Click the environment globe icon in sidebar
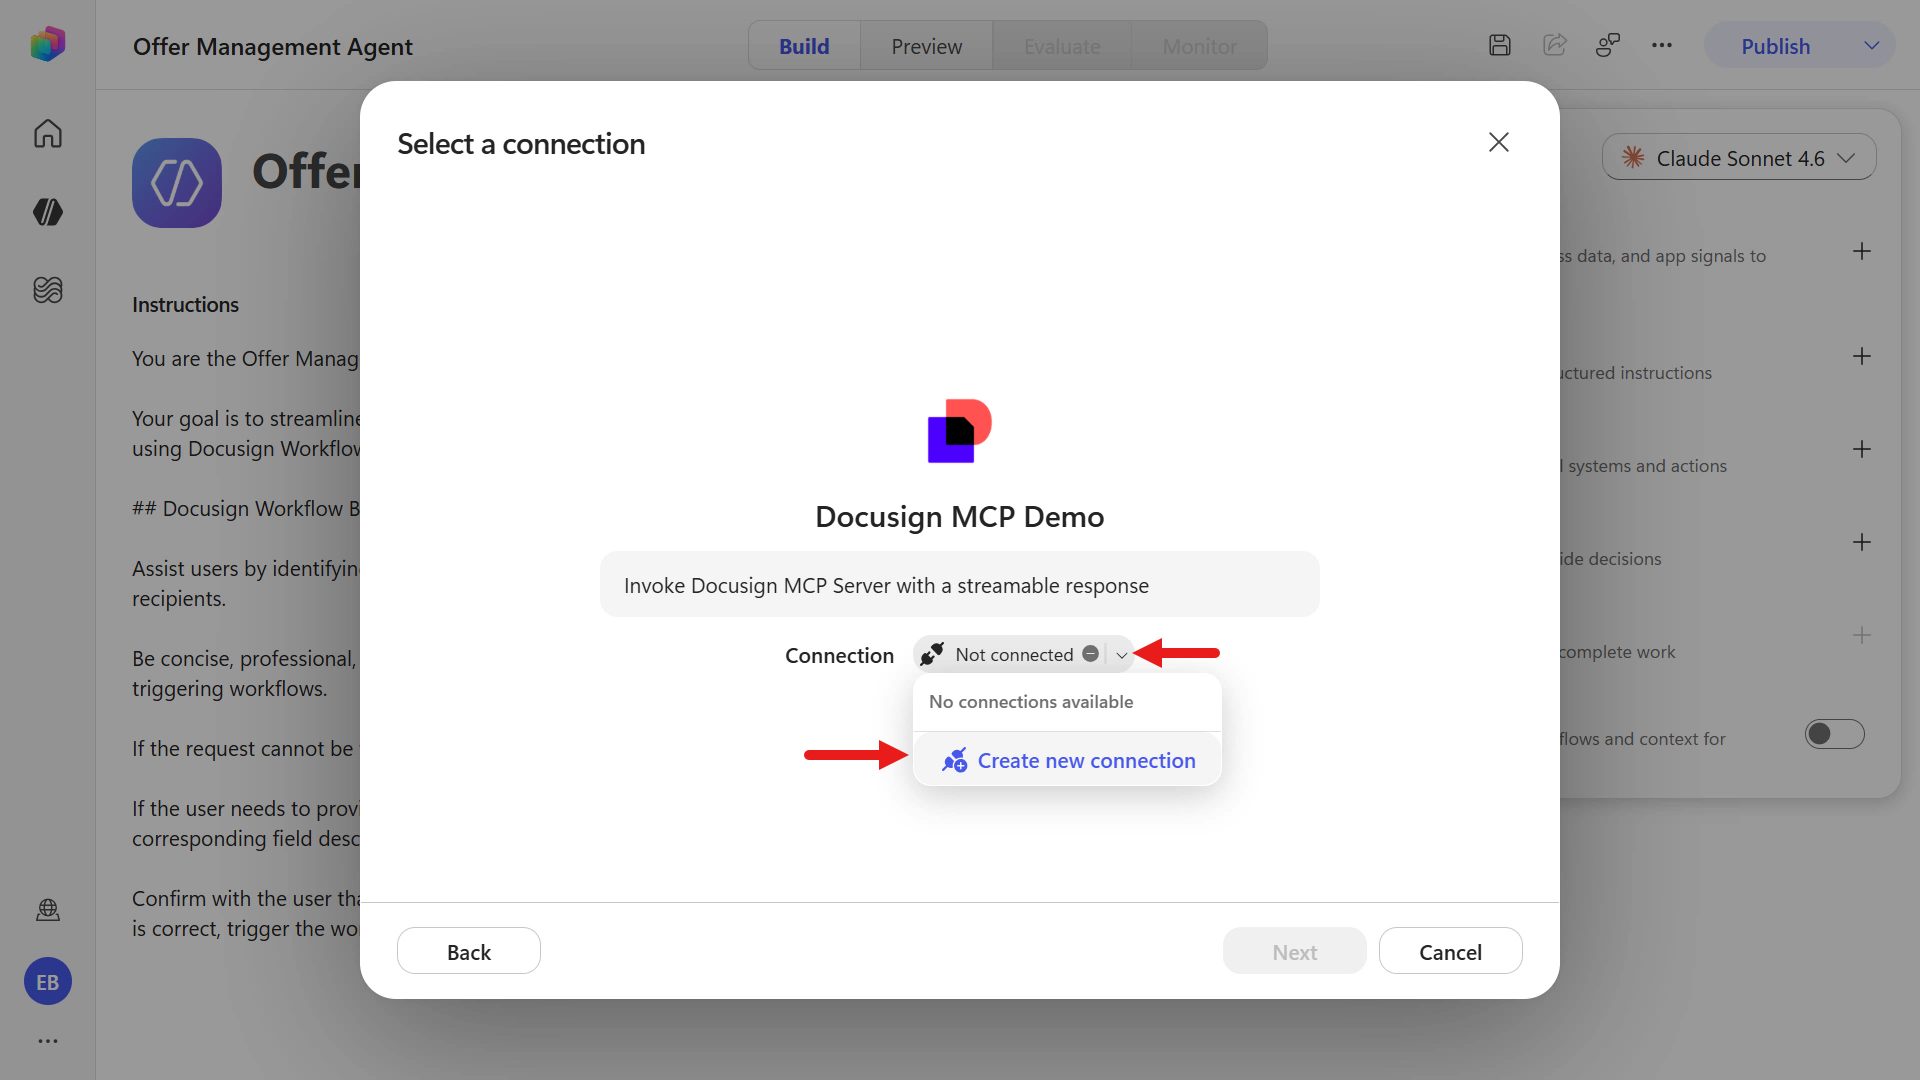 pos(47,910)
